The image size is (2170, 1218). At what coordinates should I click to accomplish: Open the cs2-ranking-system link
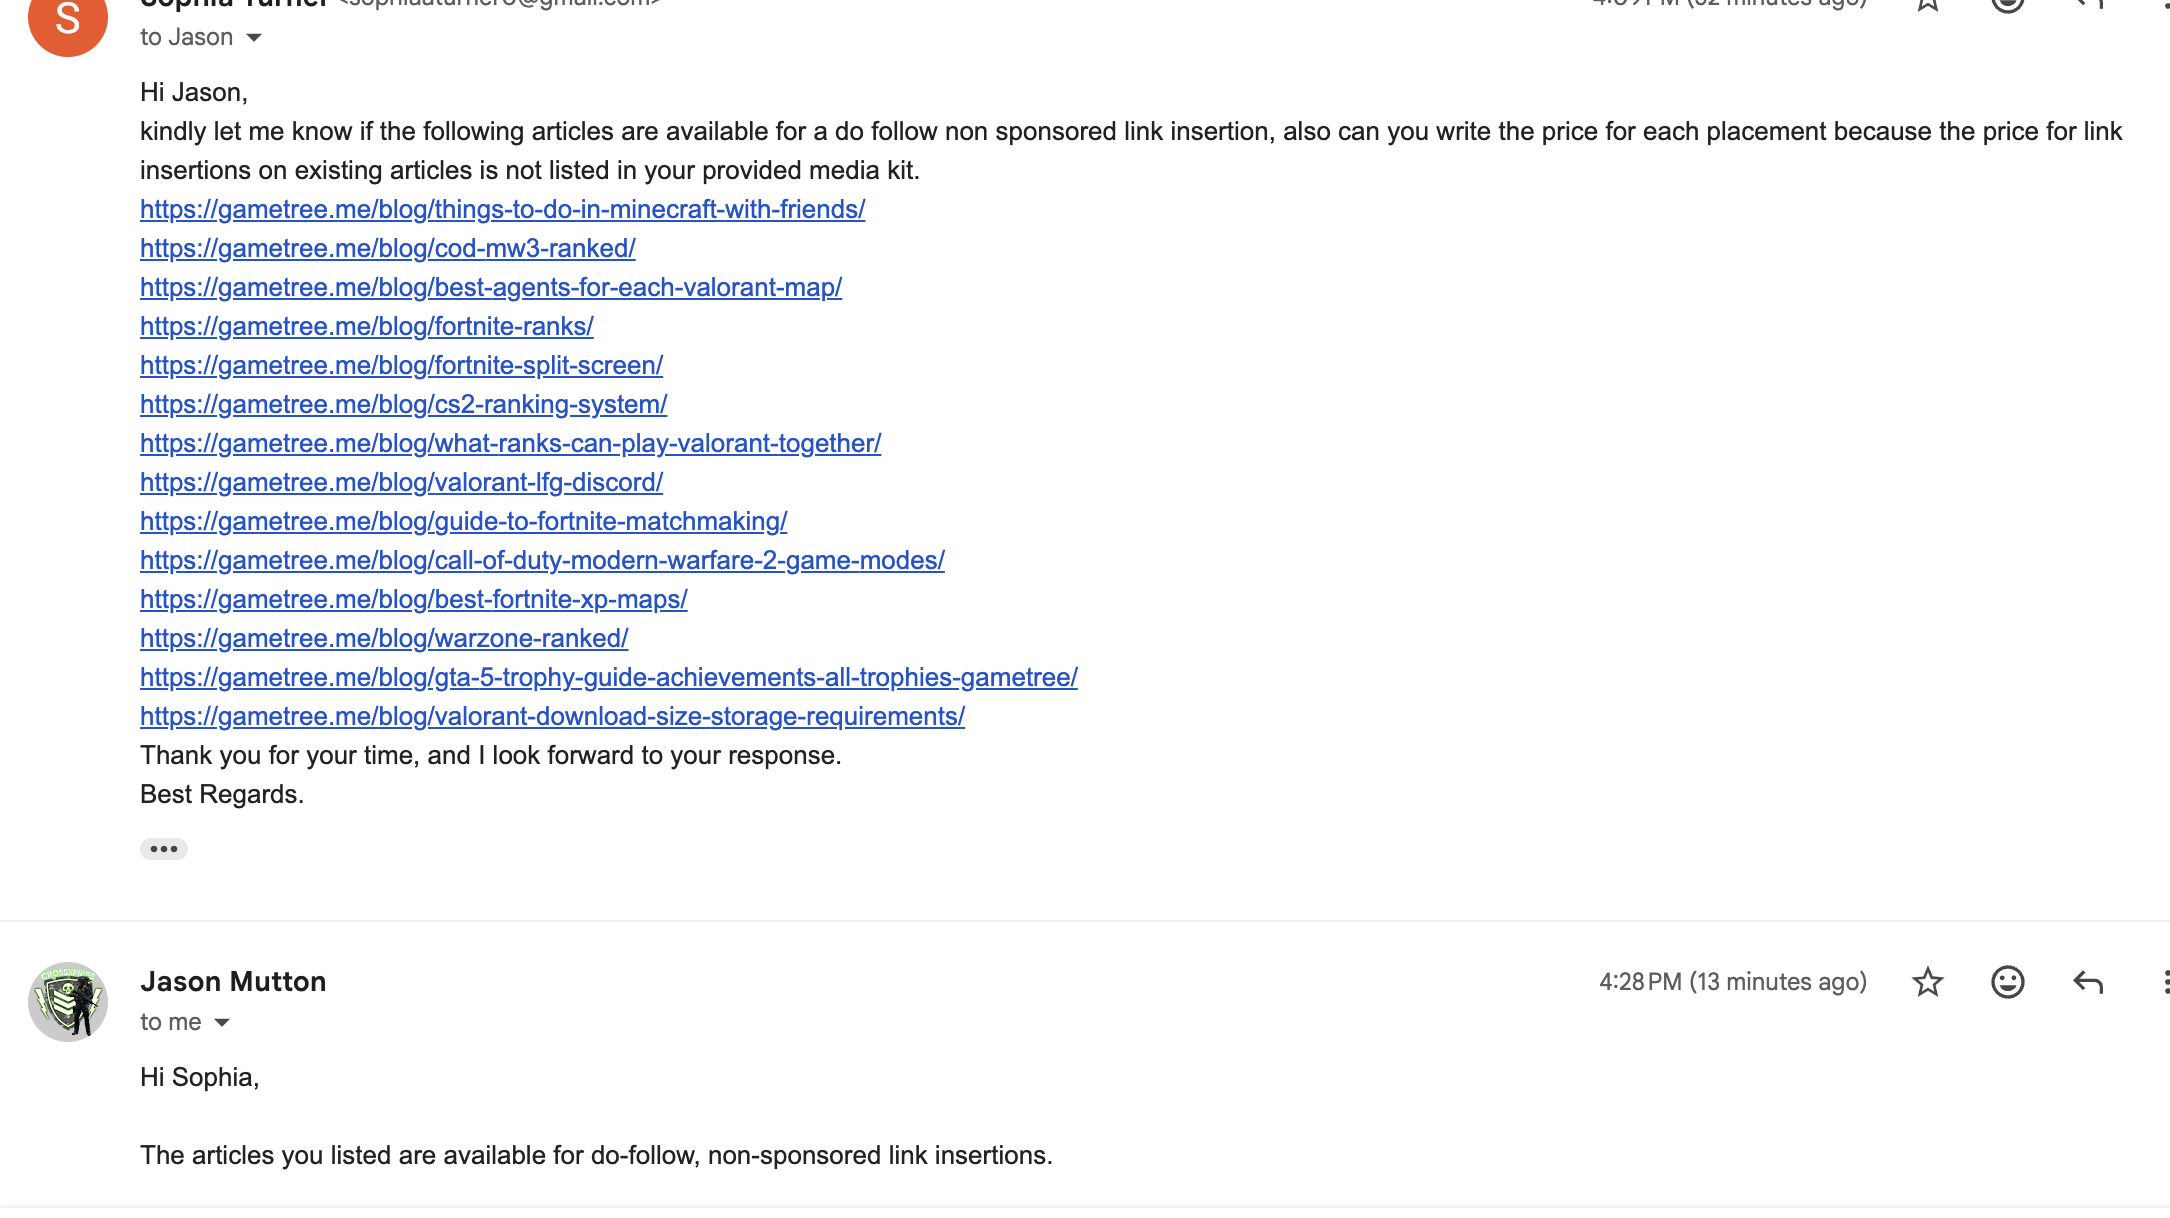coord(403,404)
